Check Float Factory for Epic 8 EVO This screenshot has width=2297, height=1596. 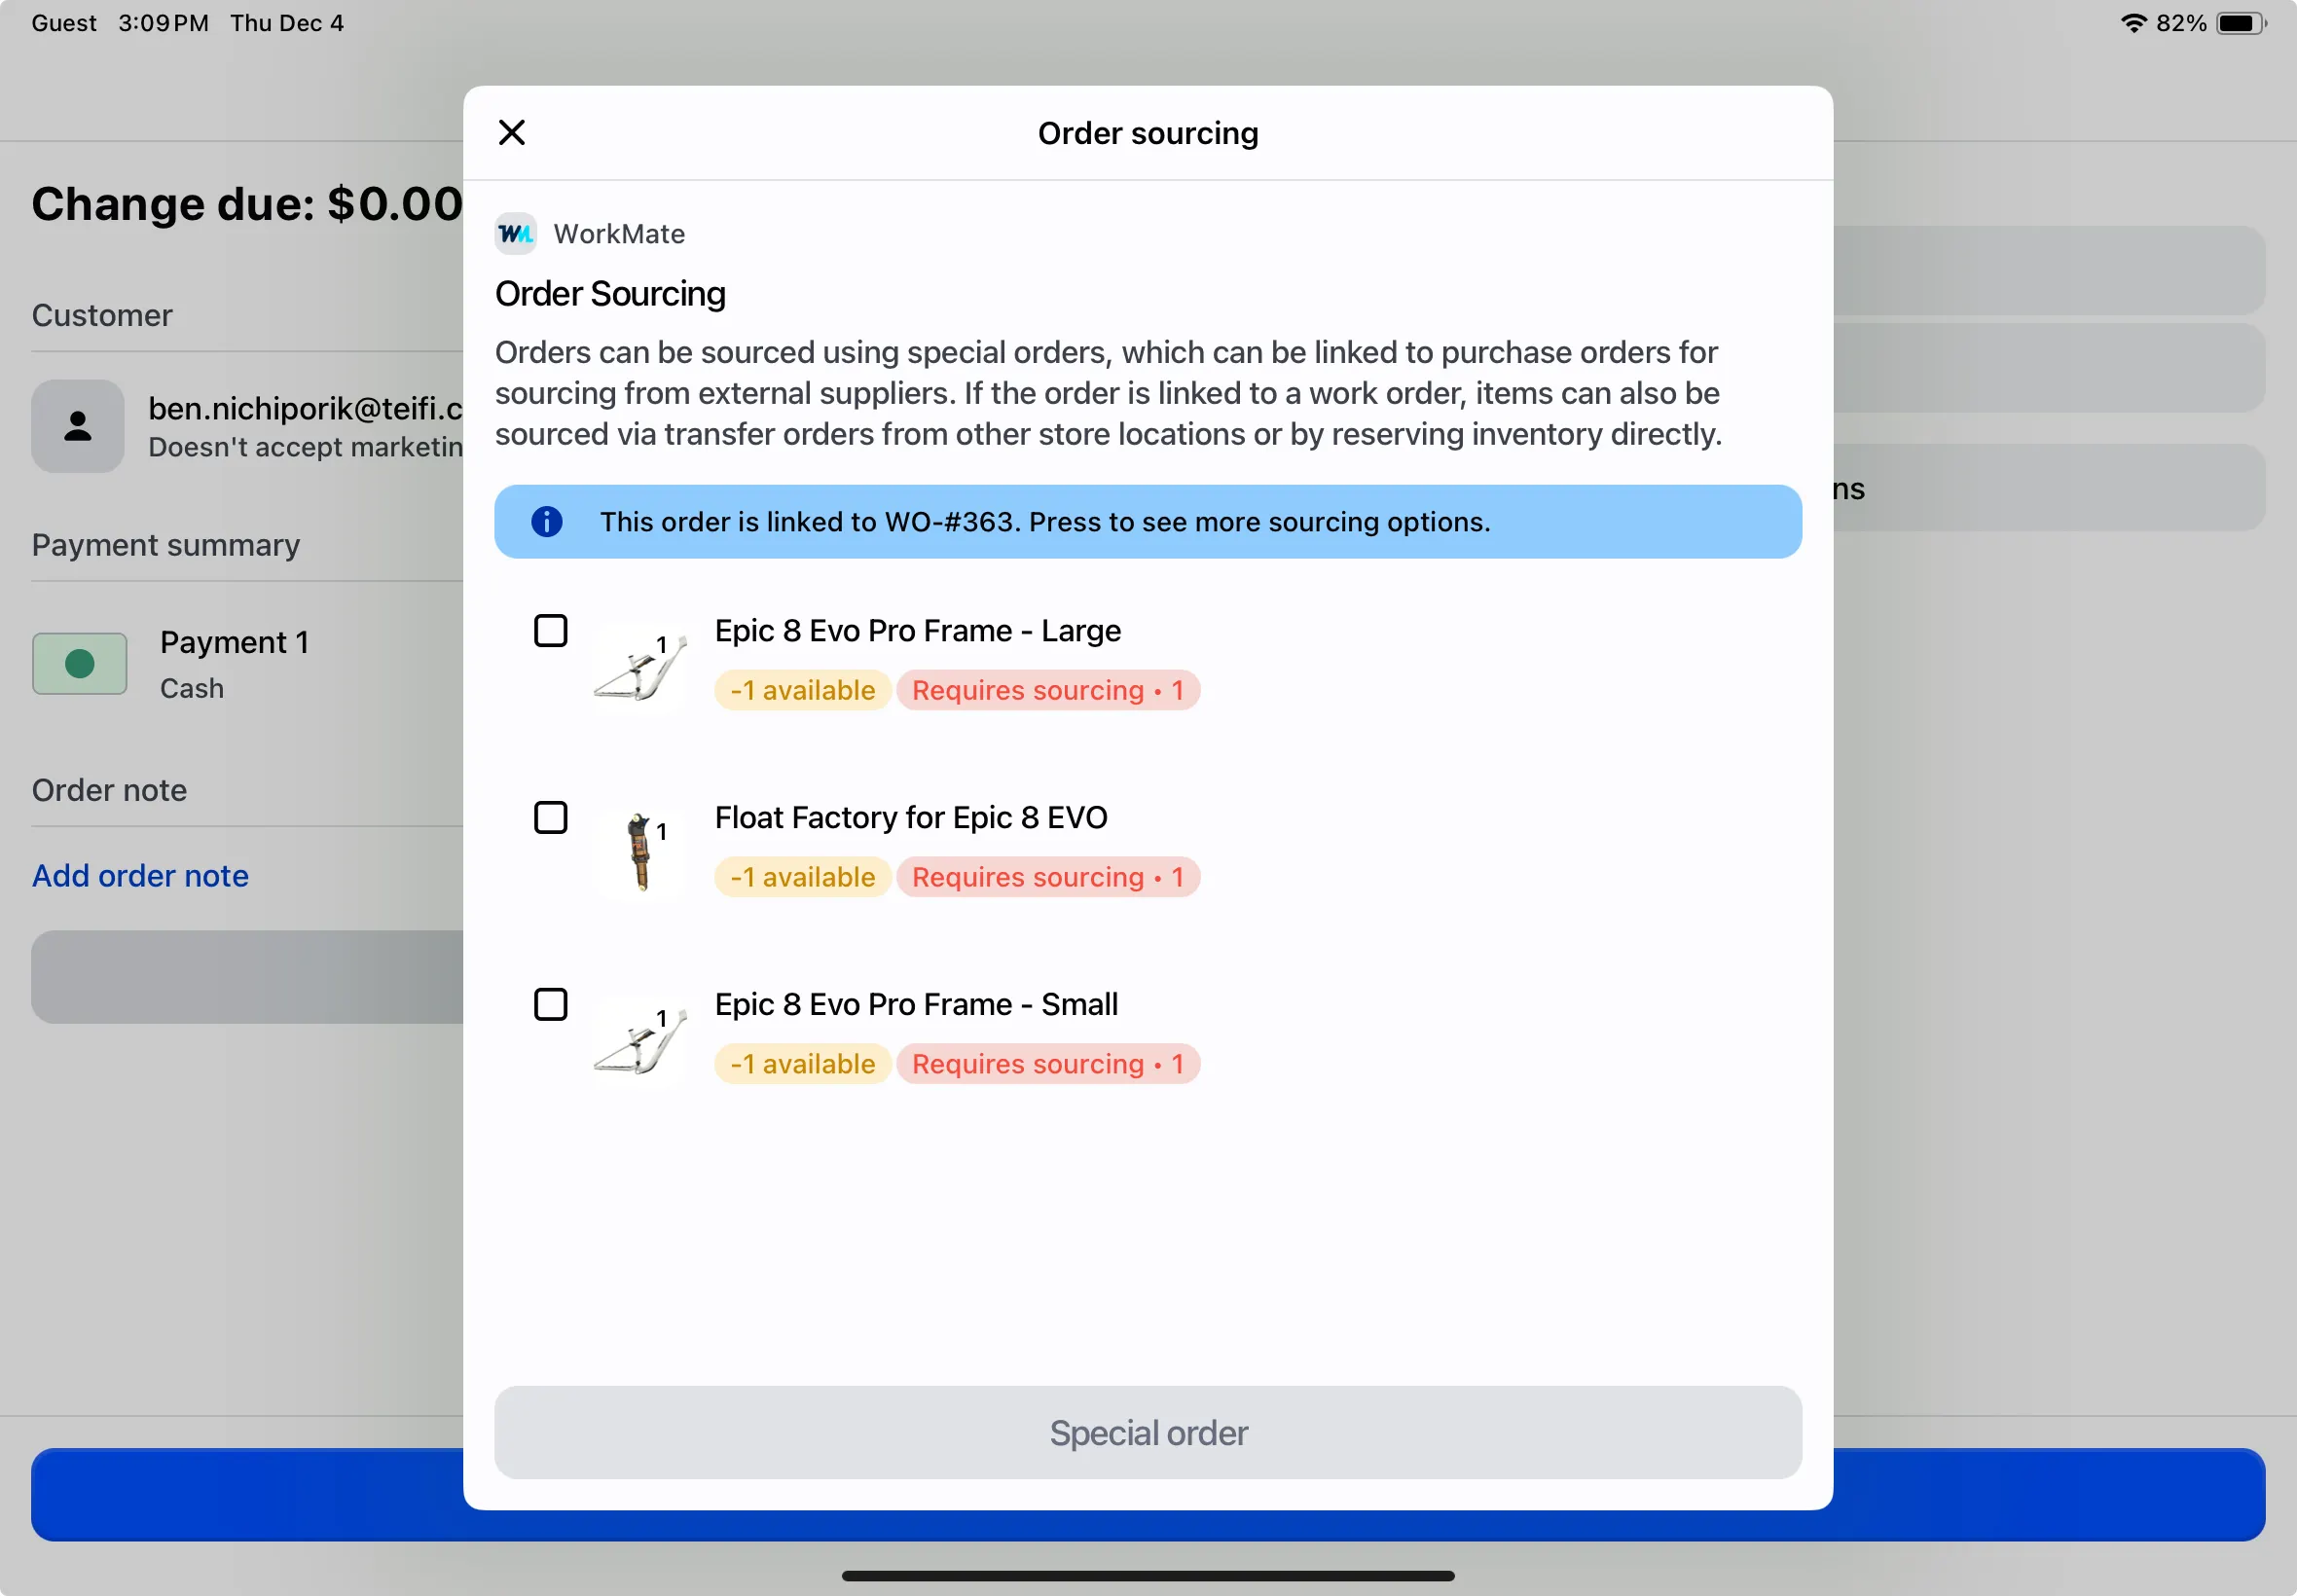(550, 818)
